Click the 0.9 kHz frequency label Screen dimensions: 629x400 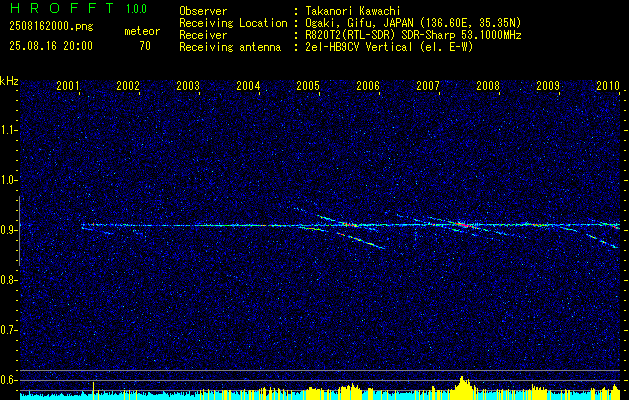(9, 230)
